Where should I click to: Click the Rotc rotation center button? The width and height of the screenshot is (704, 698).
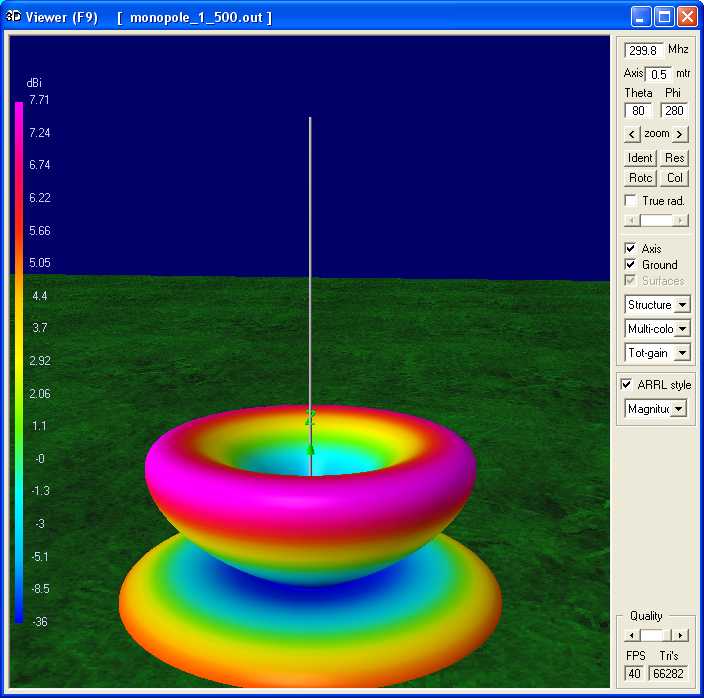pos(640,178)
